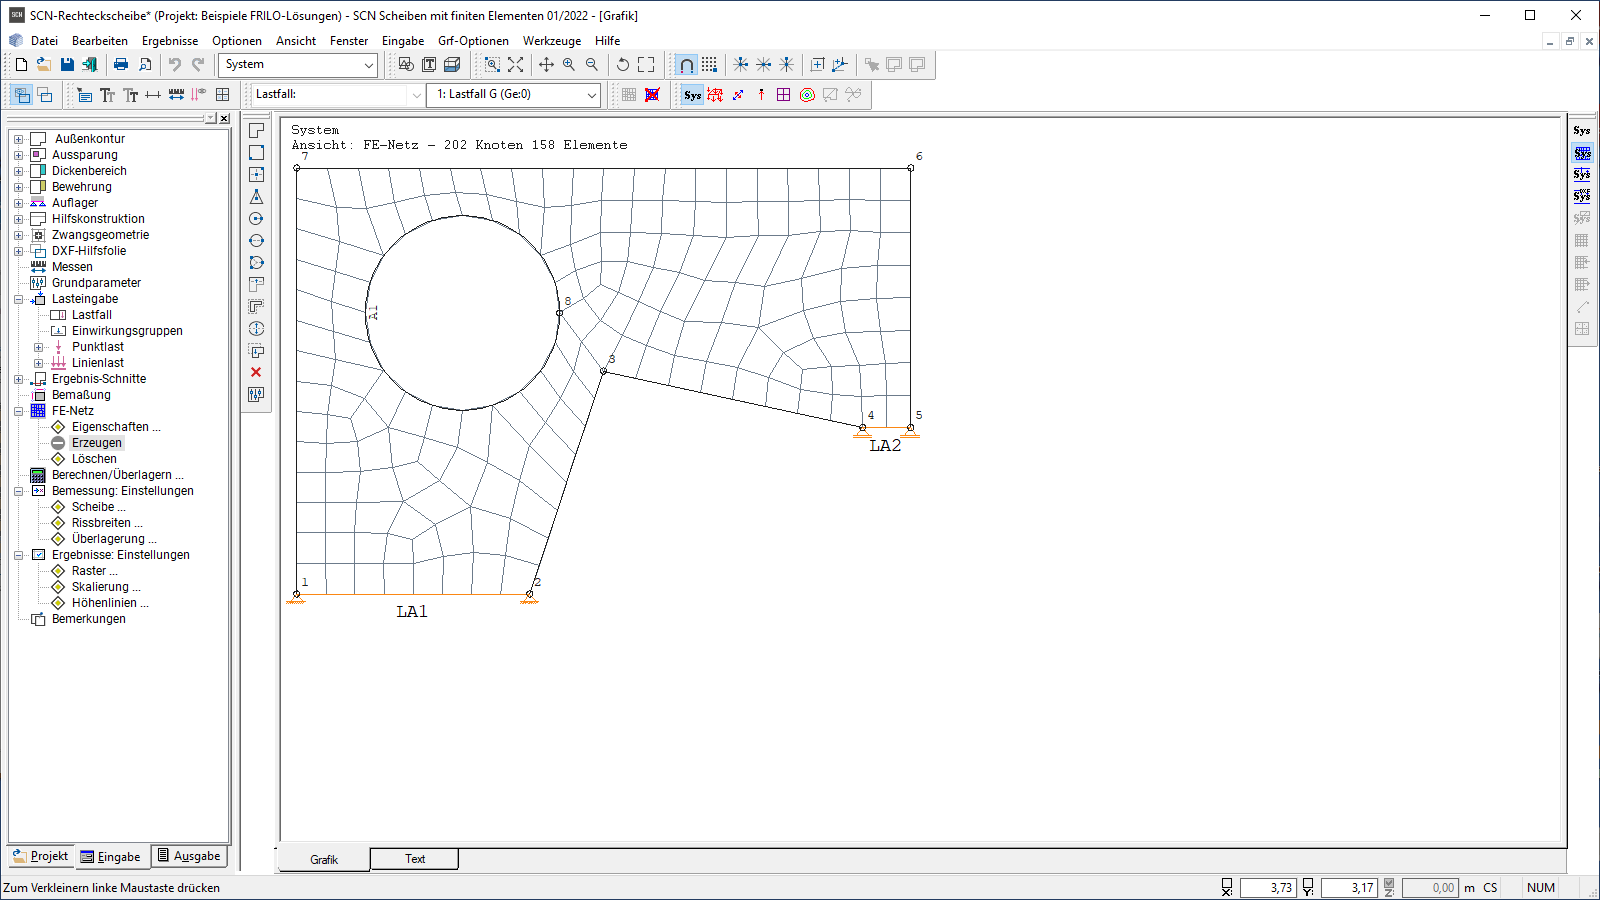Select the rectangle with corner points tool
The image size is (1600, 900).
tap(256, 153)
